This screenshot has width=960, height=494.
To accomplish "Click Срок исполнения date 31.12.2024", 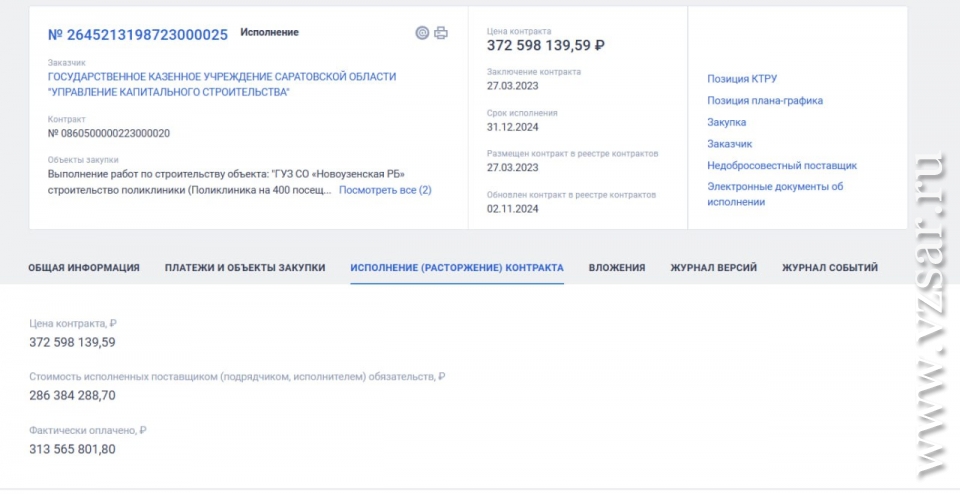I will (x=512, y=127).
